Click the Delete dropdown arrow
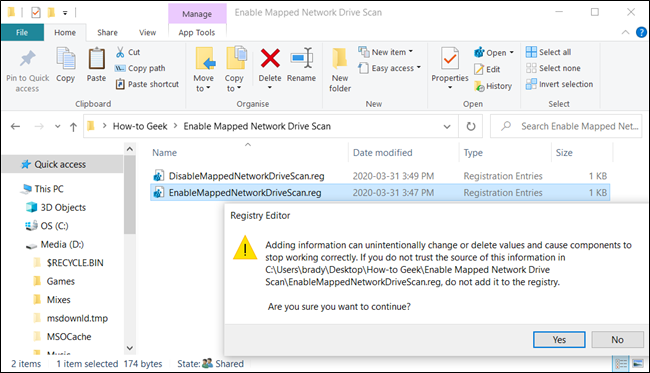The image size is (650, 373). [x=270, y=87]
